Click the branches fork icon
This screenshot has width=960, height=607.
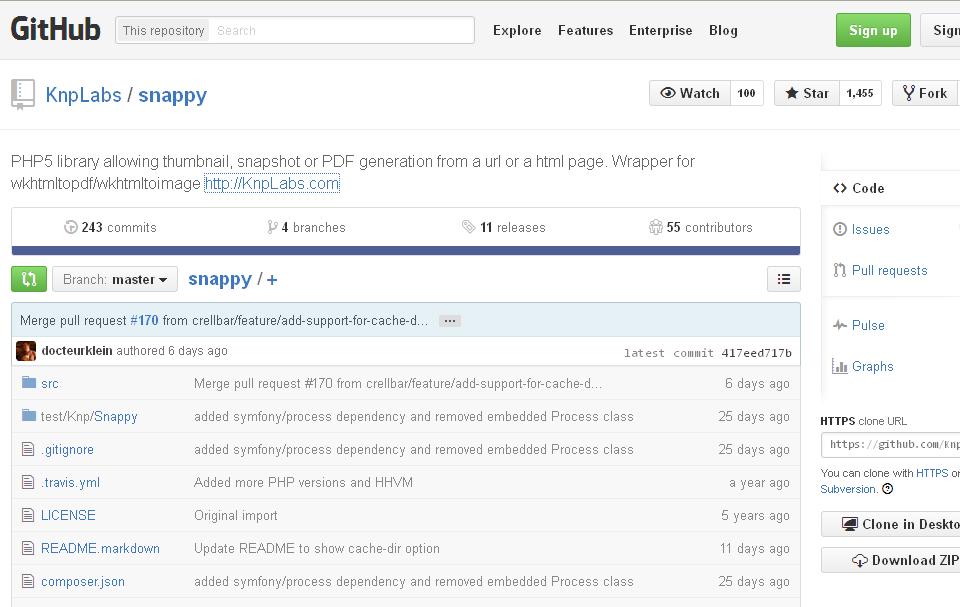(x=272, y=227)
